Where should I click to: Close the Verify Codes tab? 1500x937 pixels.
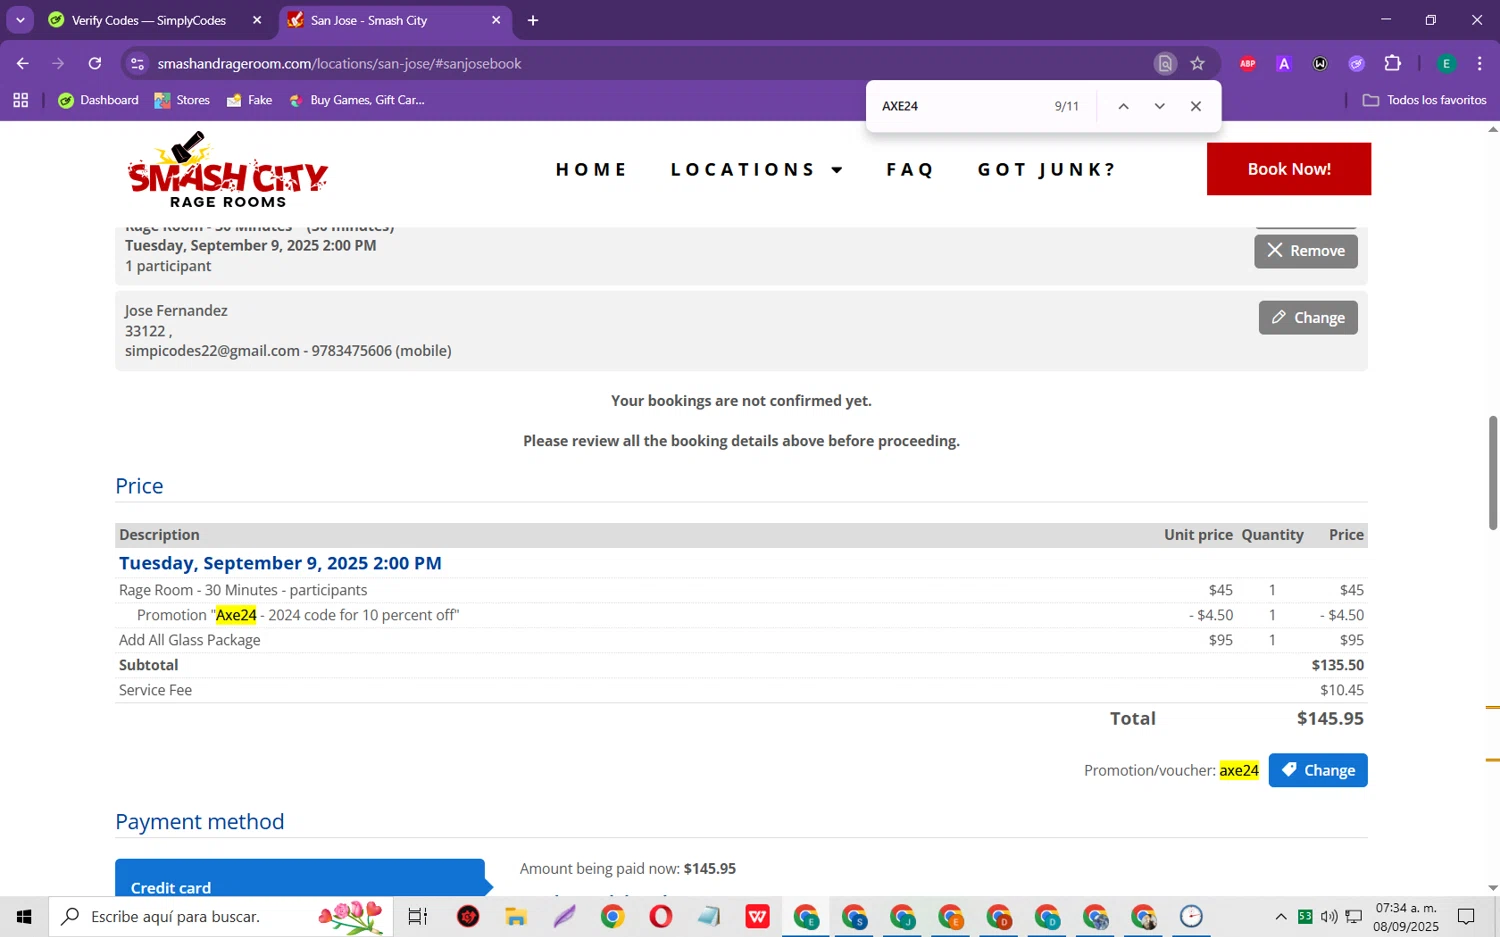tap(256, 20)
